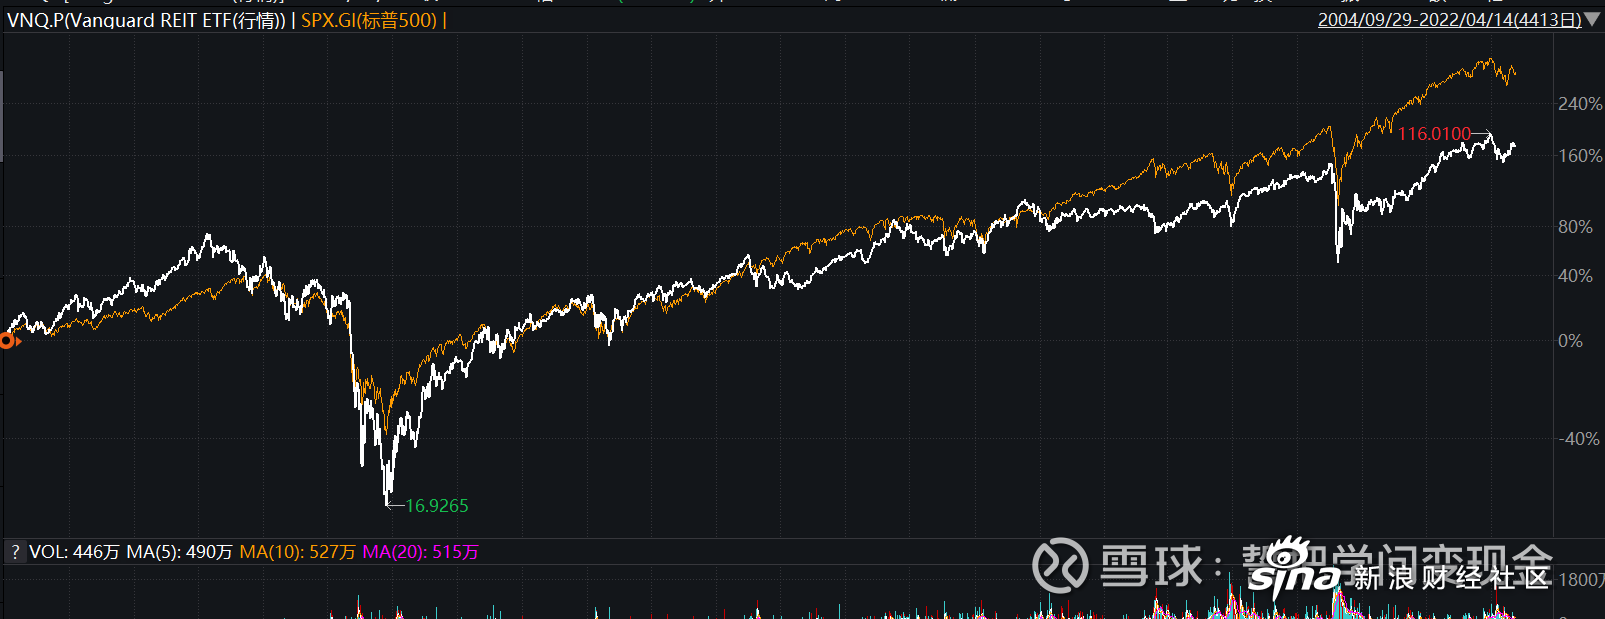Click the 80% axis label
Image resolution: width=1605 pixels, height=619 pixels.
[x=1575, y=227]
